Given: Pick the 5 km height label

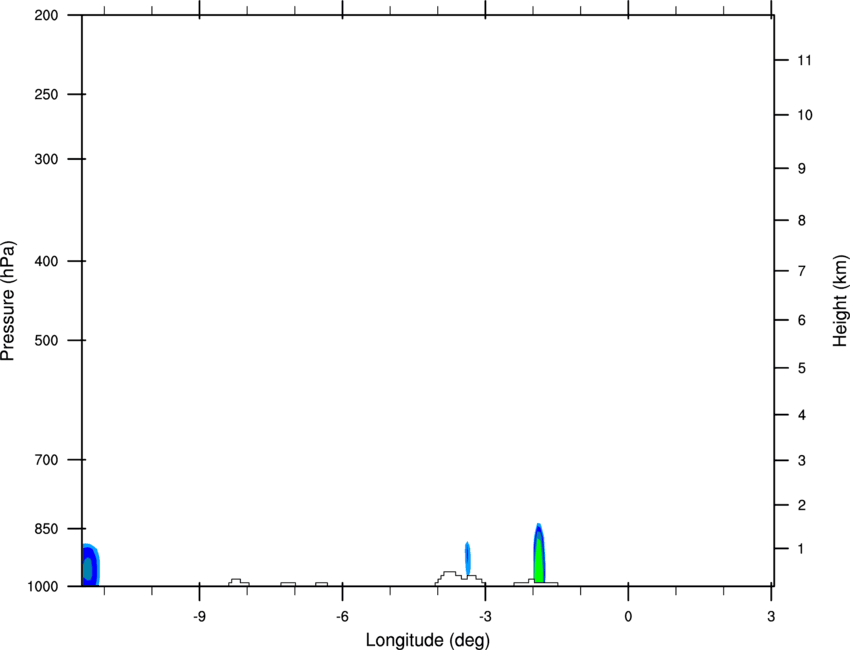Looking at the screenshot, I should (802, 369).
